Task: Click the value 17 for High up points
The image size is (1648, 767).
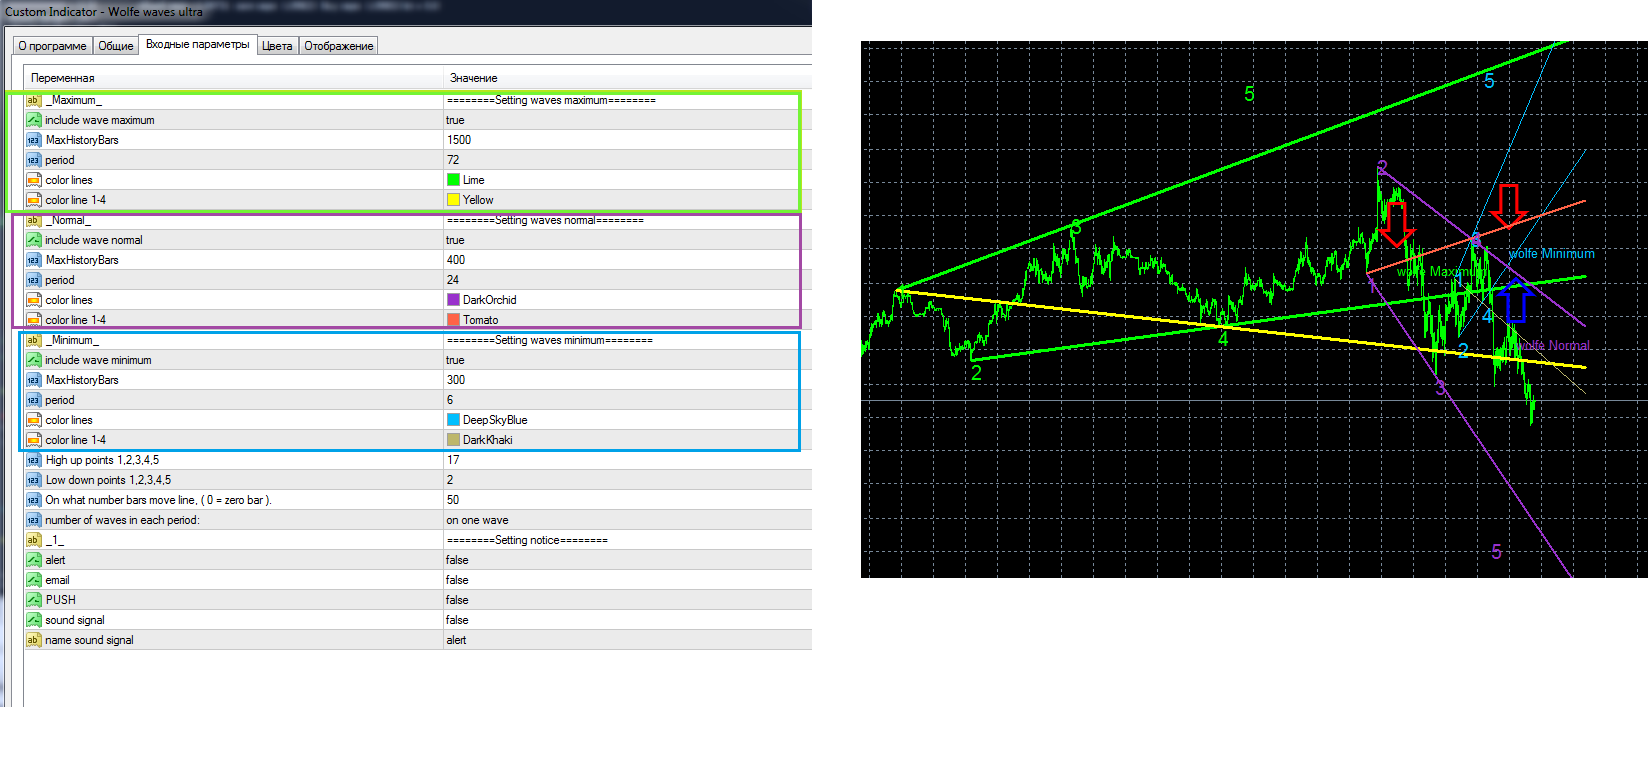Action: pyautogui.click(x=453, y=460)
